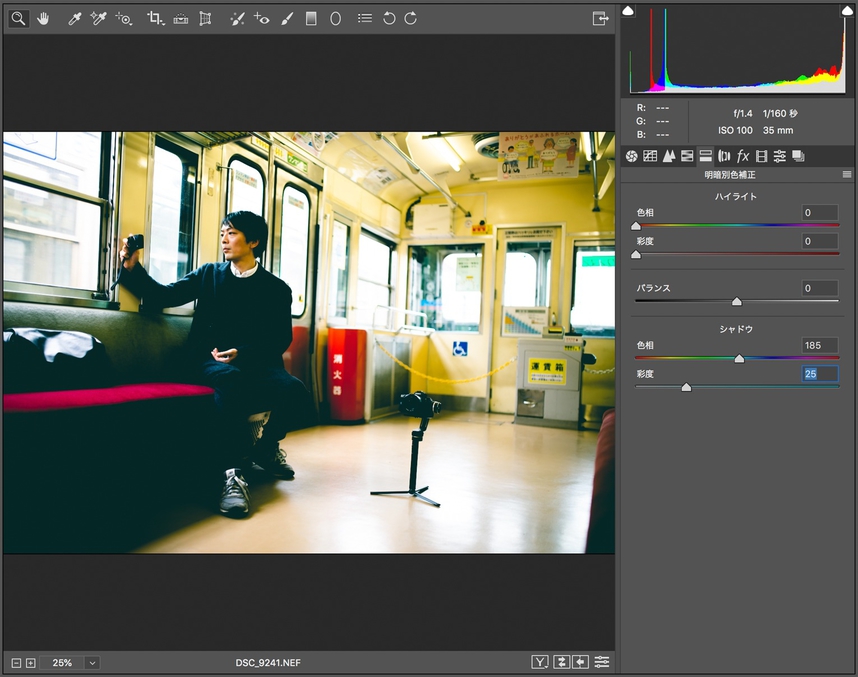Viewport: 858px width, 677px height.
Task: Open the 明暗別色補正 panel options menu
Action: [x=847, y=174]
